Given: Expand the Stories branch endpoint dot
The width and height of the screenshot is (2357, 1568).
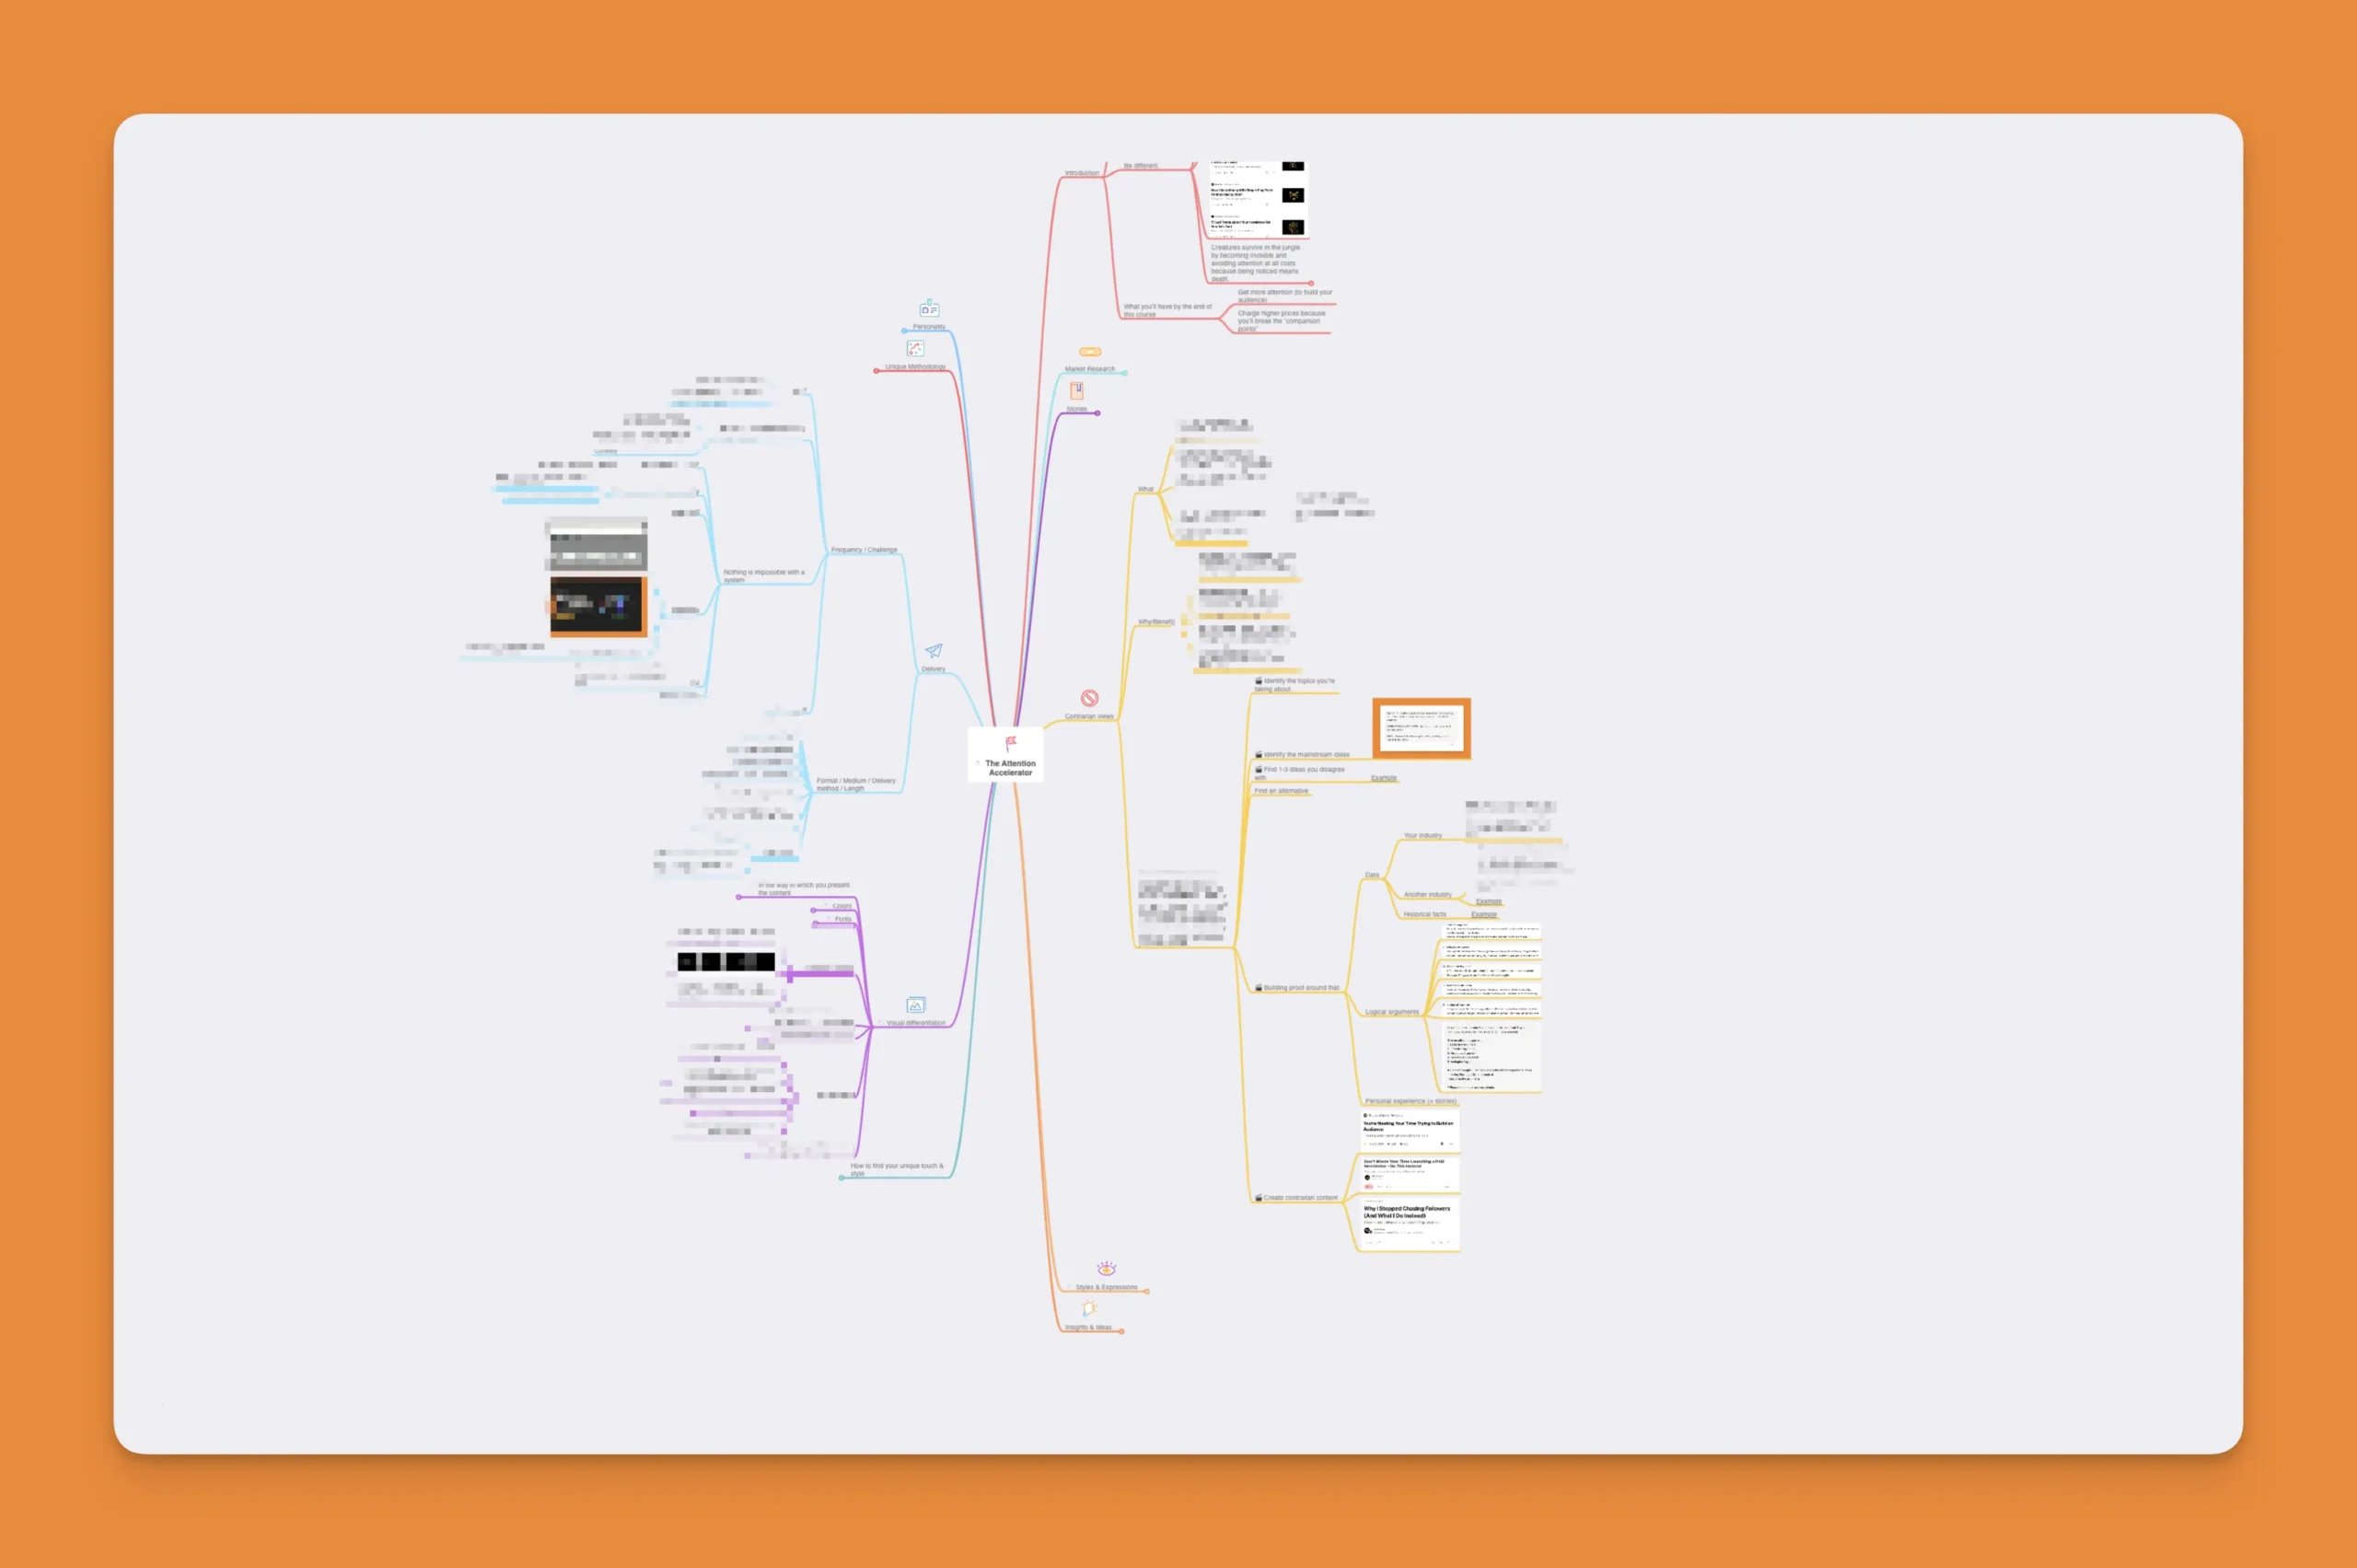Looking at the screenshot, I should click(x=1098, y=413).
